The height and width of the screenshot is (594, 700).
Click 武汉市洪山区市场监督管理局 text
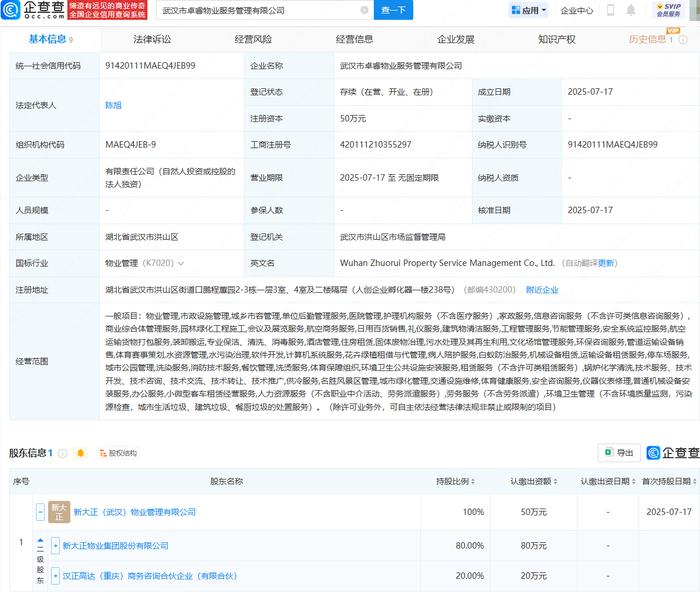393,237
